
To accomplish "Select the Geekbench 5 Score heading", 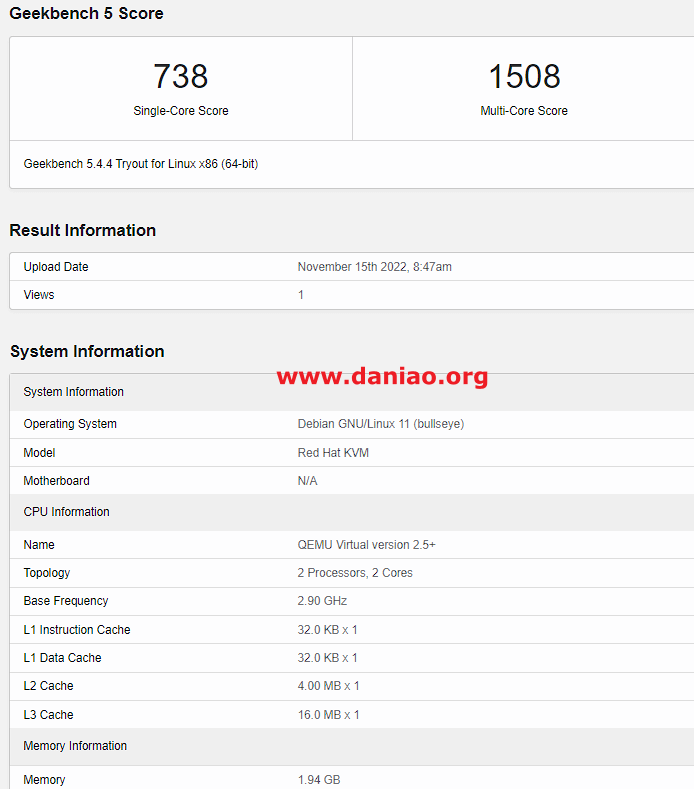I will point(86,13).
